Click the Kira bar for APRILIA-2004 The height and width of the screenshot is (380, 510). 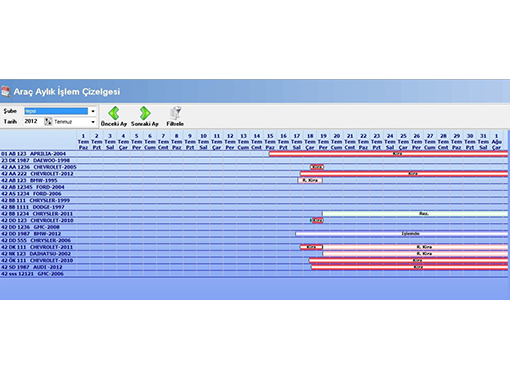[x=389, y=154]
